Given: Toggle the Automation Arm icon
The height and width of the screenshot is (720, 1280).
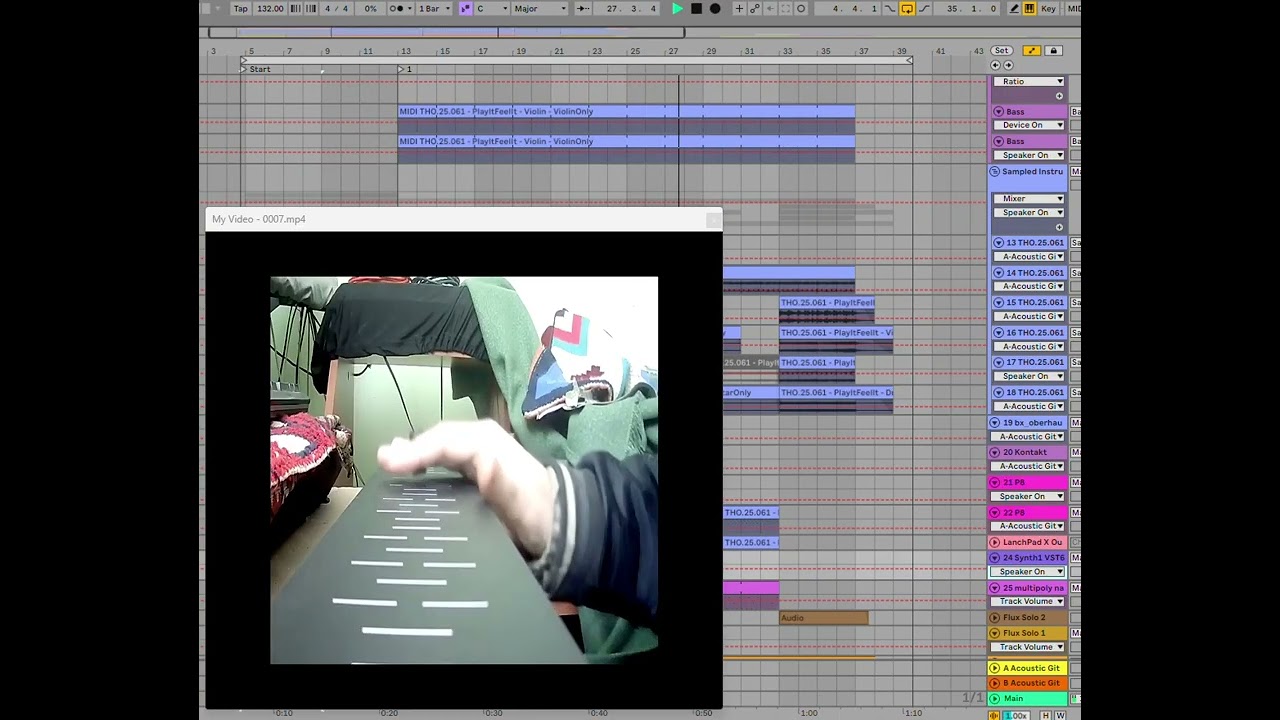Looking at the screenshot, I should [755, 8].
